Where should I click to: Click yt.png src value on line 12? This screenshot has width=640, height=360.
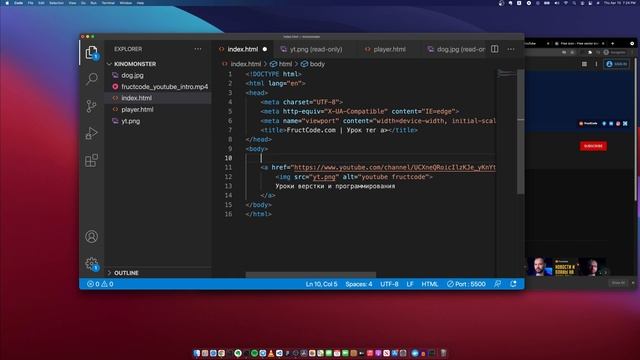point(324,177)
